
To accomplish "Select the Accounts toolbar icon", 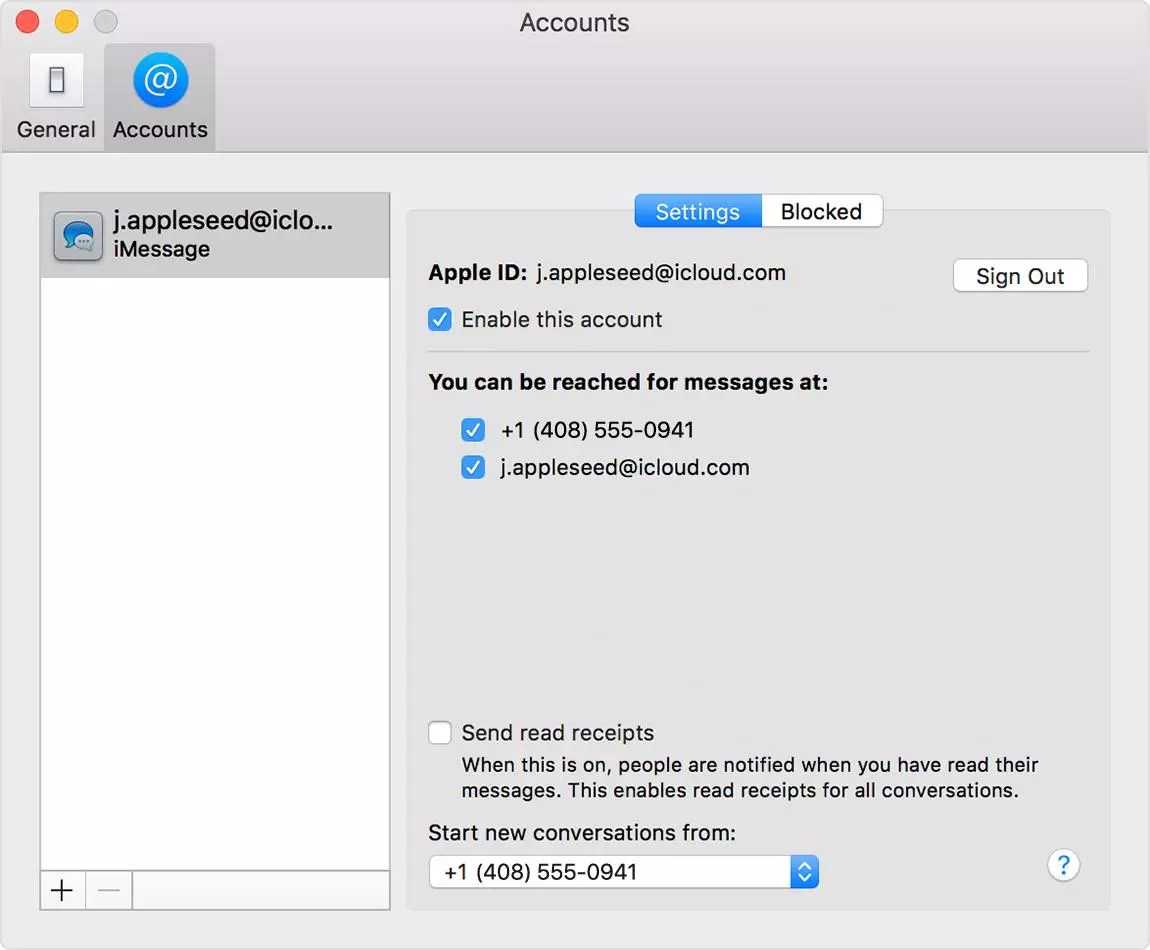I will [160, 98].
